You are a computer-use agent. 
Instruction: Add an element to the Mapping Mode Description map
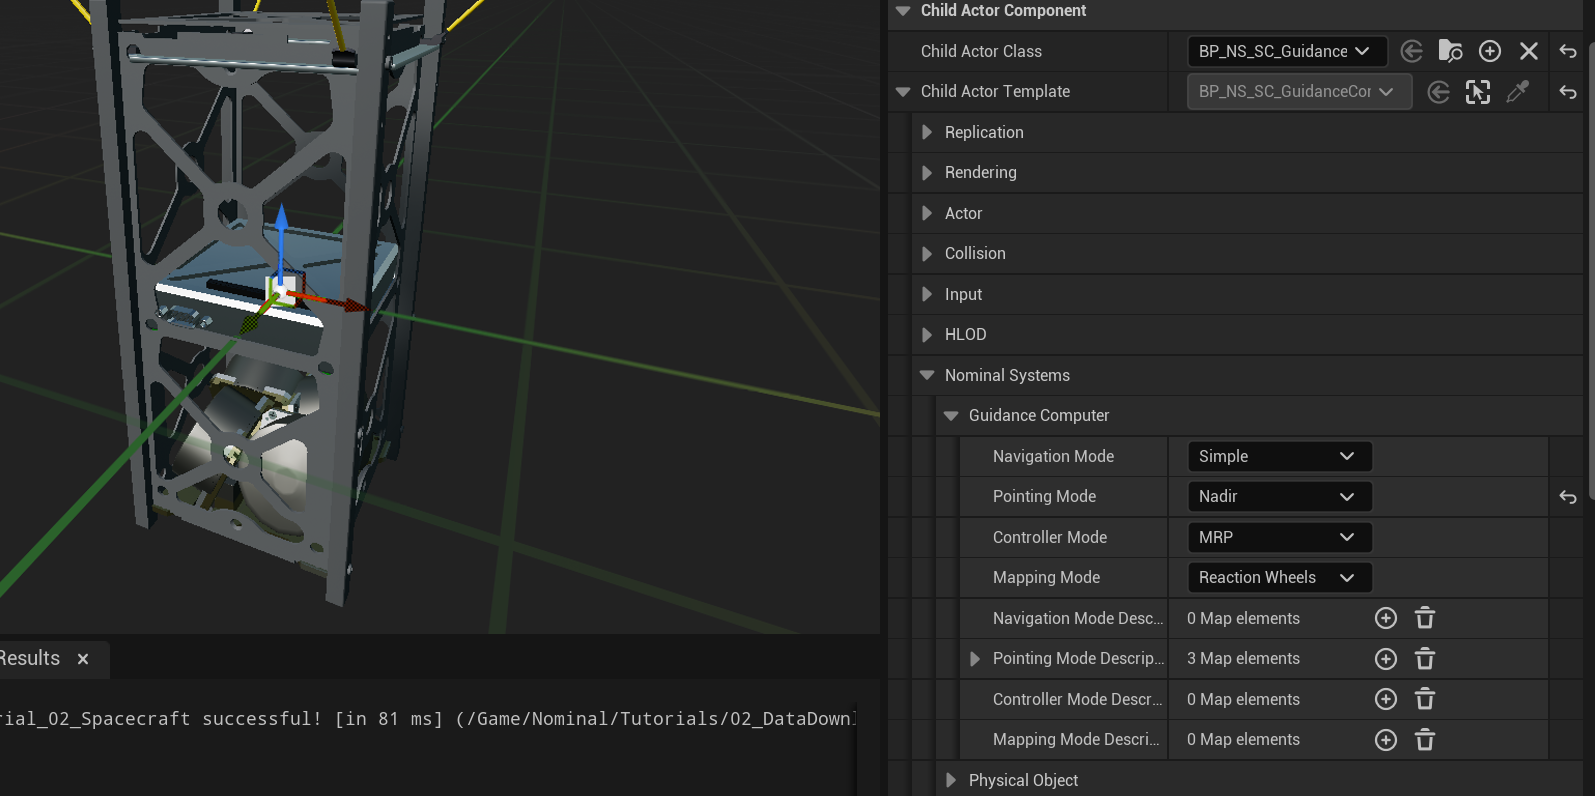click(1385, 740)
